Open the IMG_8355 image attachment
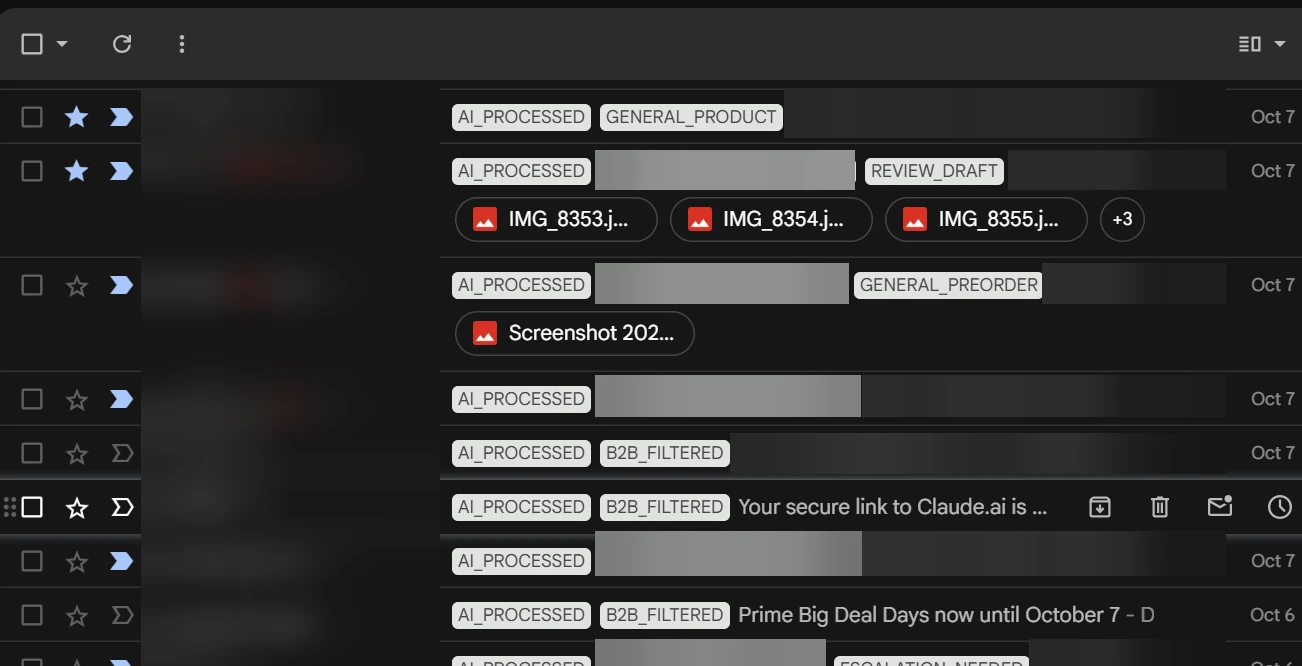Viewport: 1302px width, 666px height. (x=986, y=219)
